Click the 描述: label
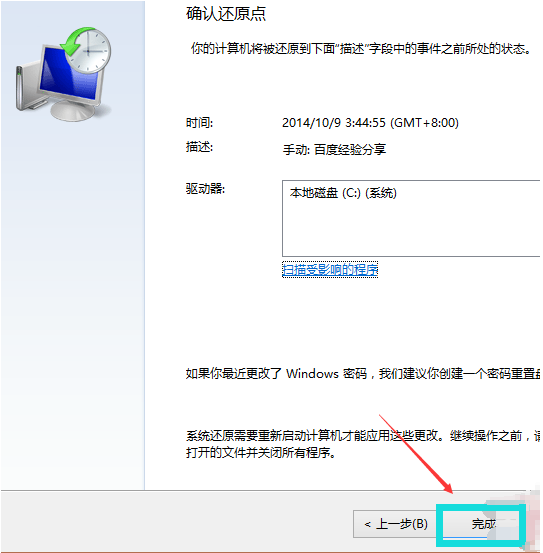This screenshot has height=553, width=543. 199,147
